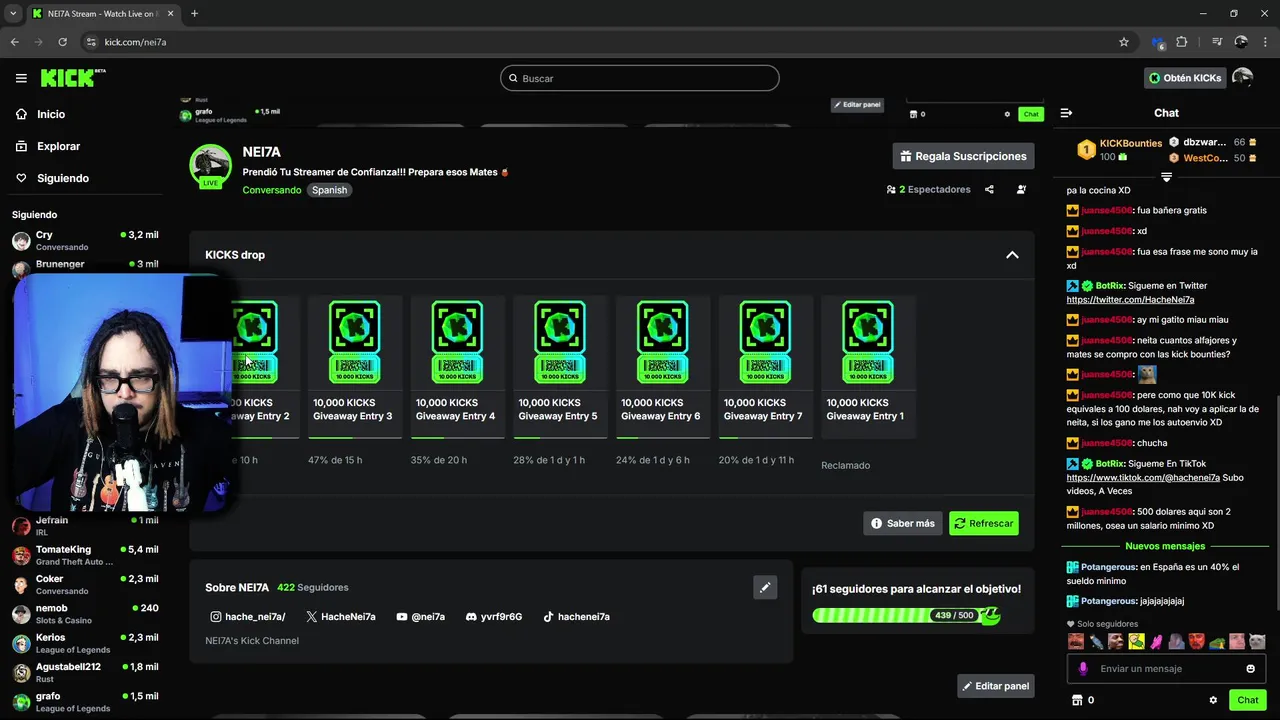Viewport: 1280px width, 720px height.
Task: Open nemob Slots & Casino channel
Action: point(85,613)
